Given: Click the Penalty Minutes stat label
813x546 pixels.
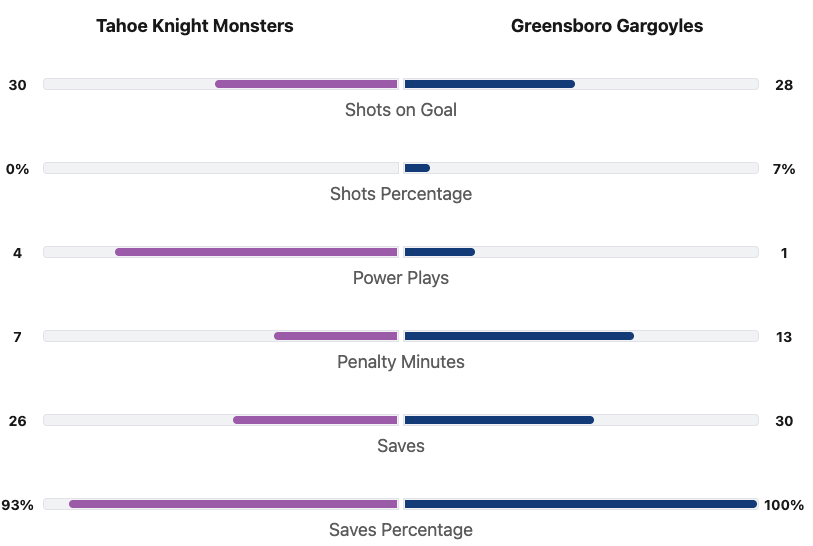Looking at the screenshot, I should [x=401, y=362].
